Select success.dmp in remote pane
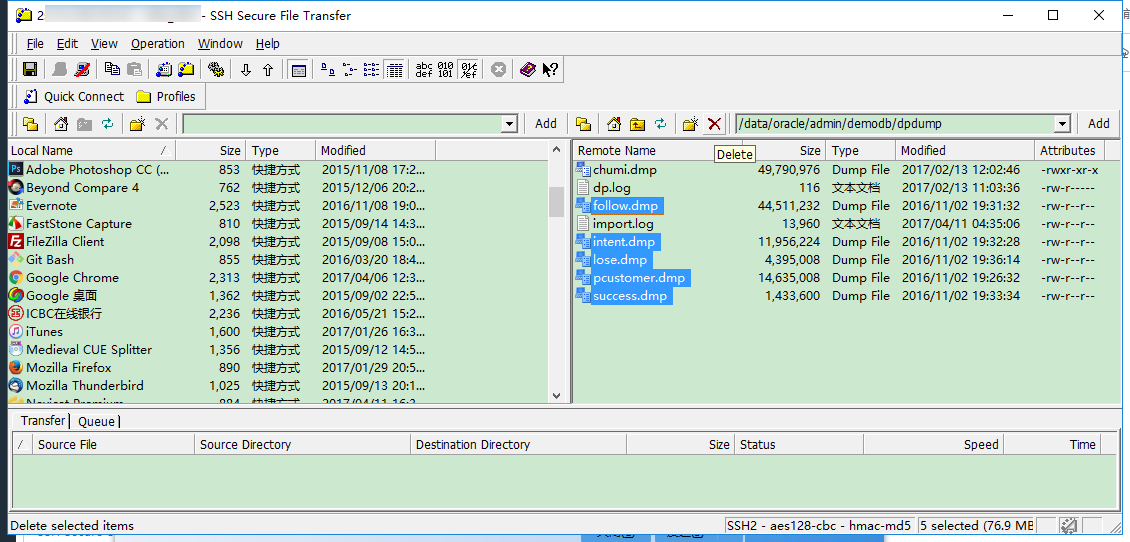This screenshot has height=542, width=1130. tap(629, 296)
